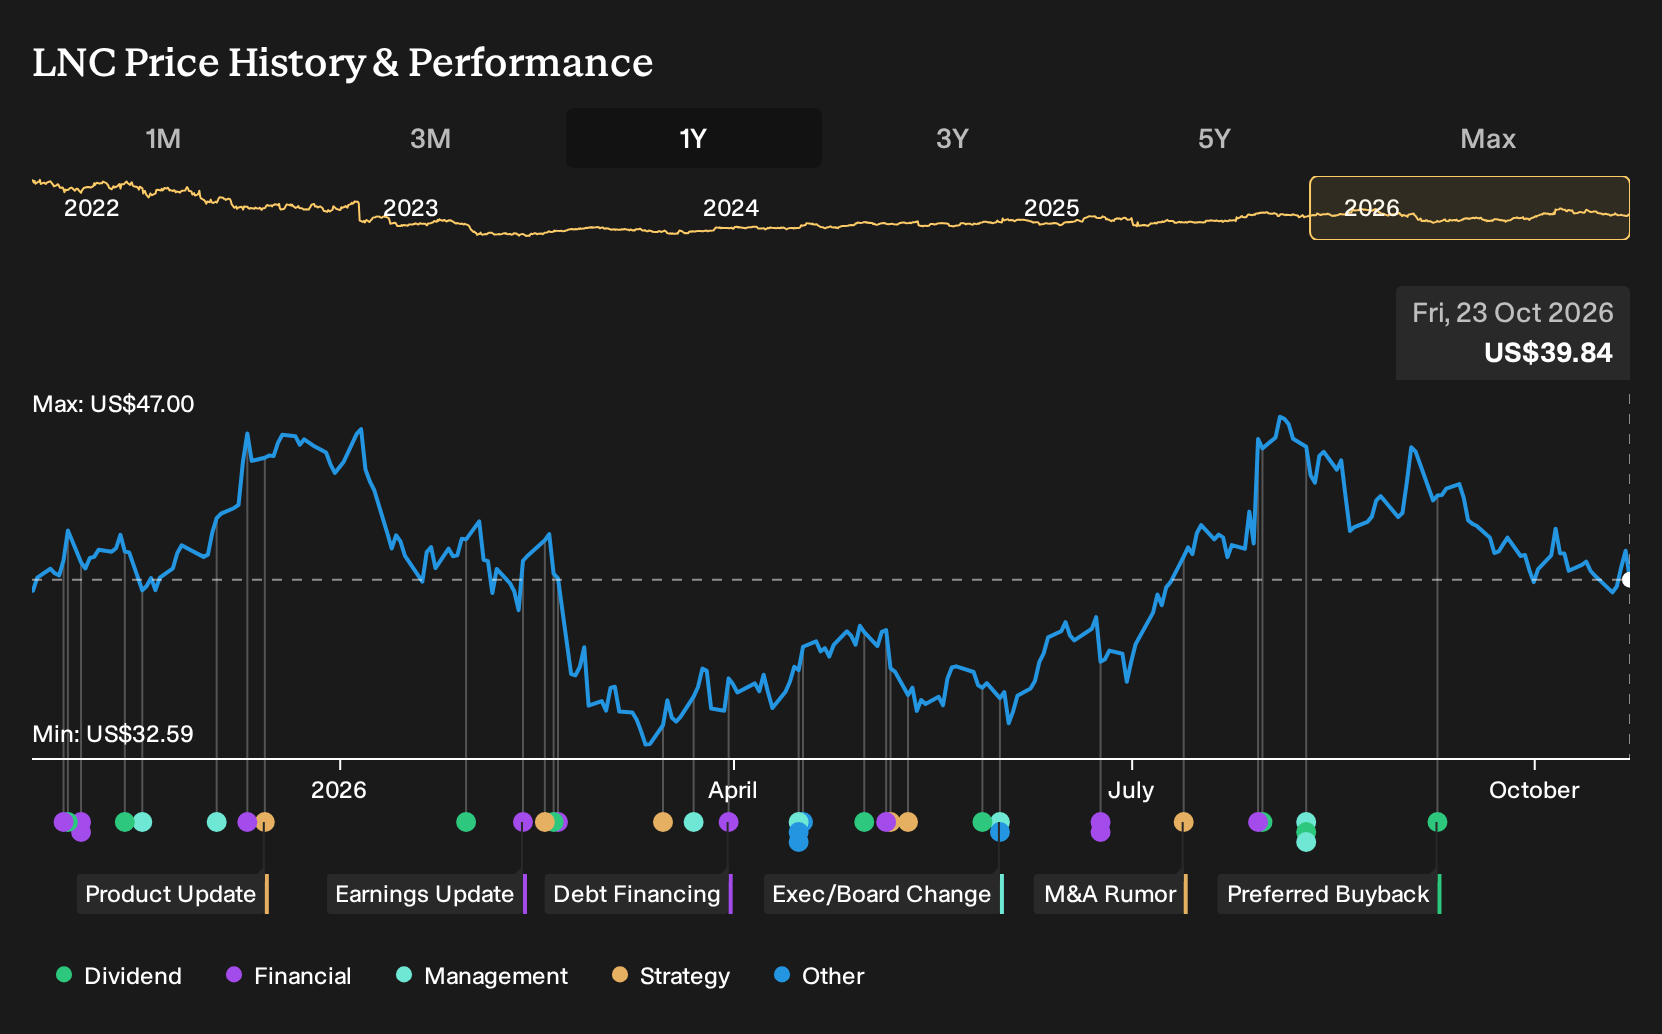Show the Max price history range
Viewport: 1662px width, 1034px height.
[x=1487, y=138]
